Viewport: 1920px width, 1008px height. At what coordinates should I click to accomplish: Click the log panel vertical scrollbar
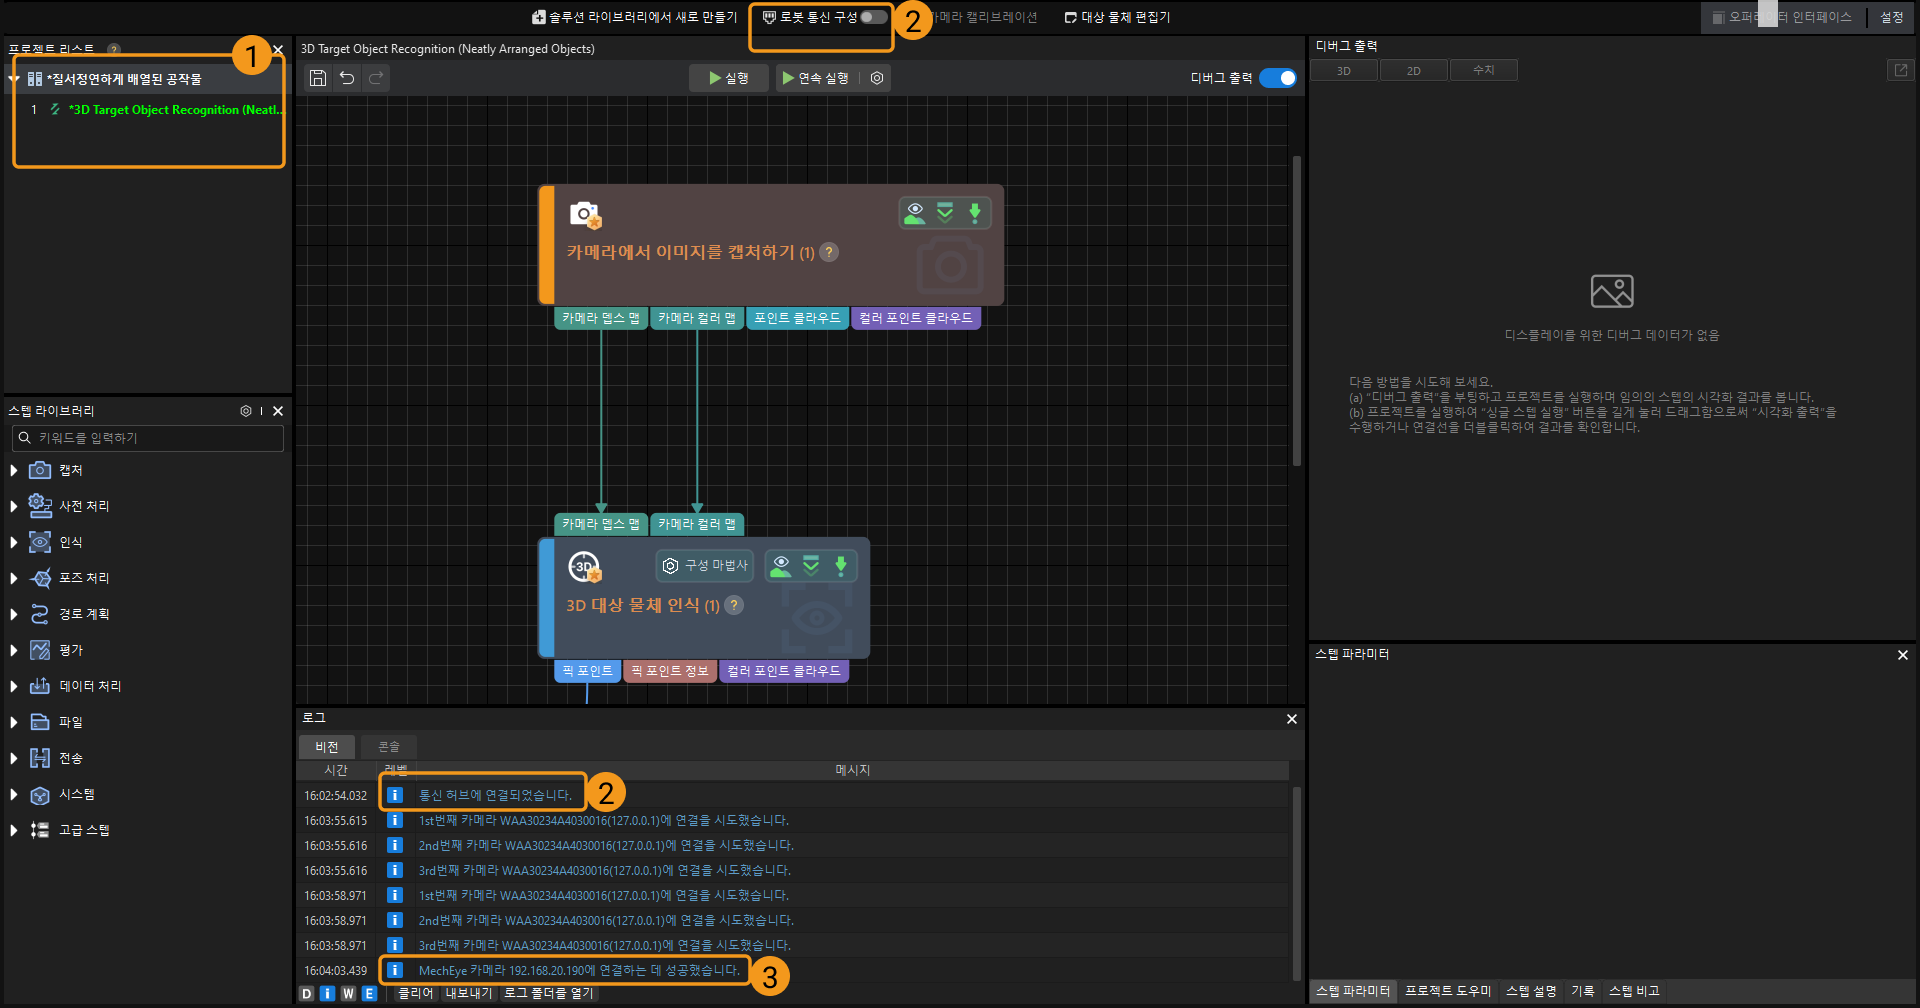(x=1297, y=882)
